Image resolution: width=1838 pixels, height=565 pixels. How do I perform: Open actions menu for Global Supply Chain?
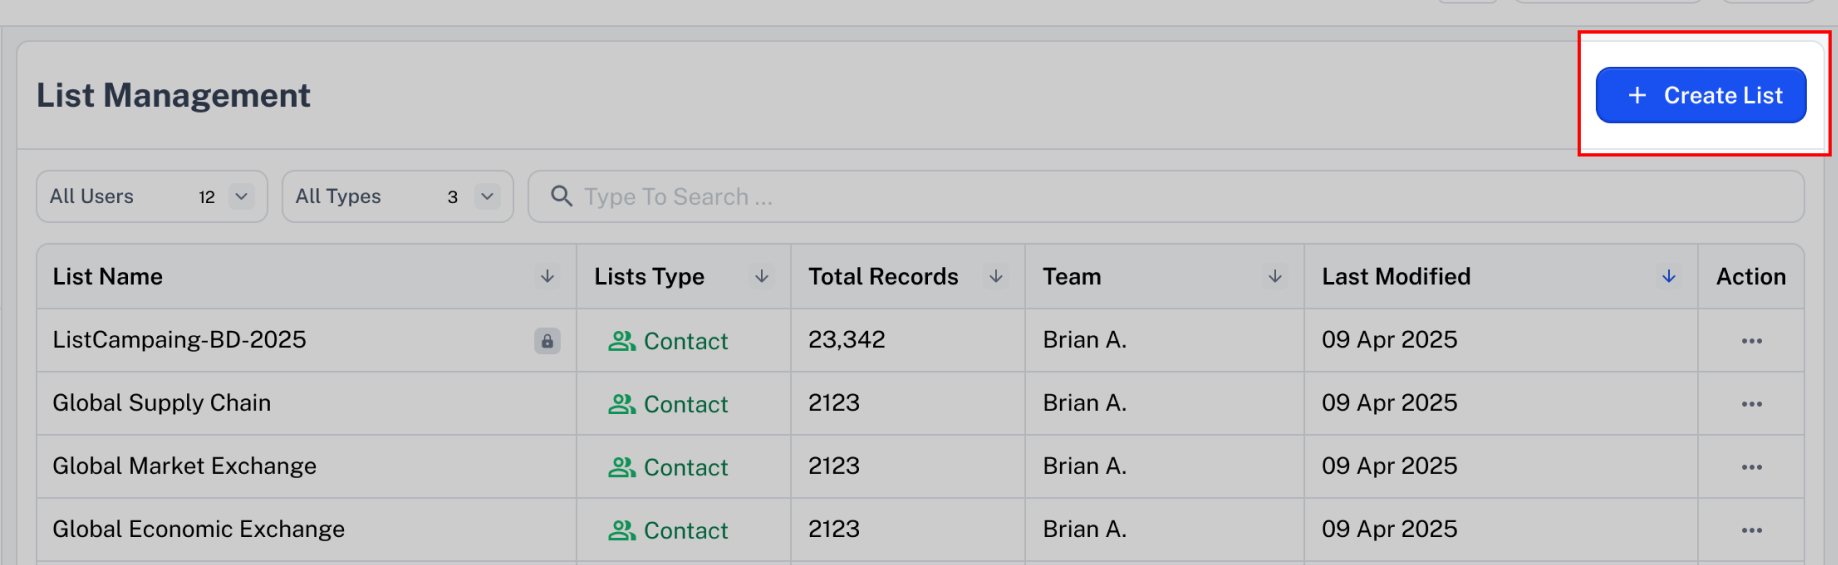[x=1751, y=404]
